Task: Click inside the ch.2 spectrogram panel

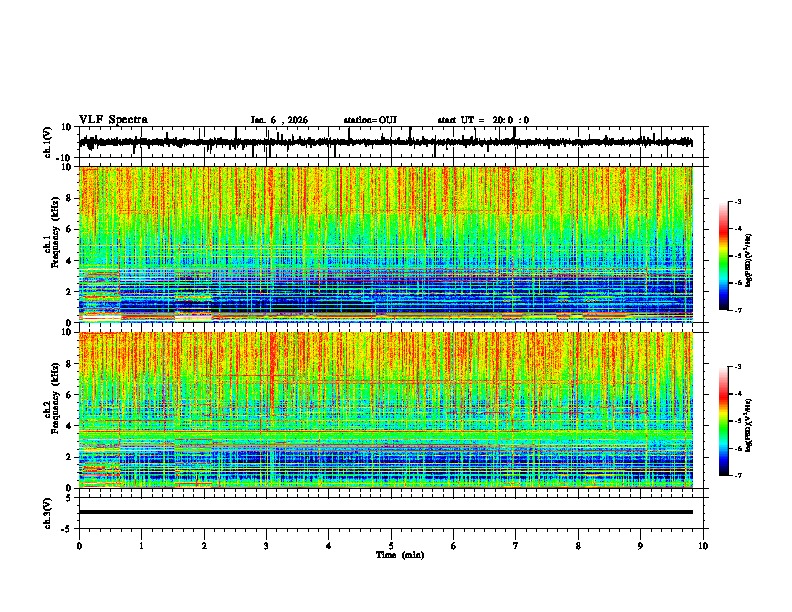Action: (385, 410)
